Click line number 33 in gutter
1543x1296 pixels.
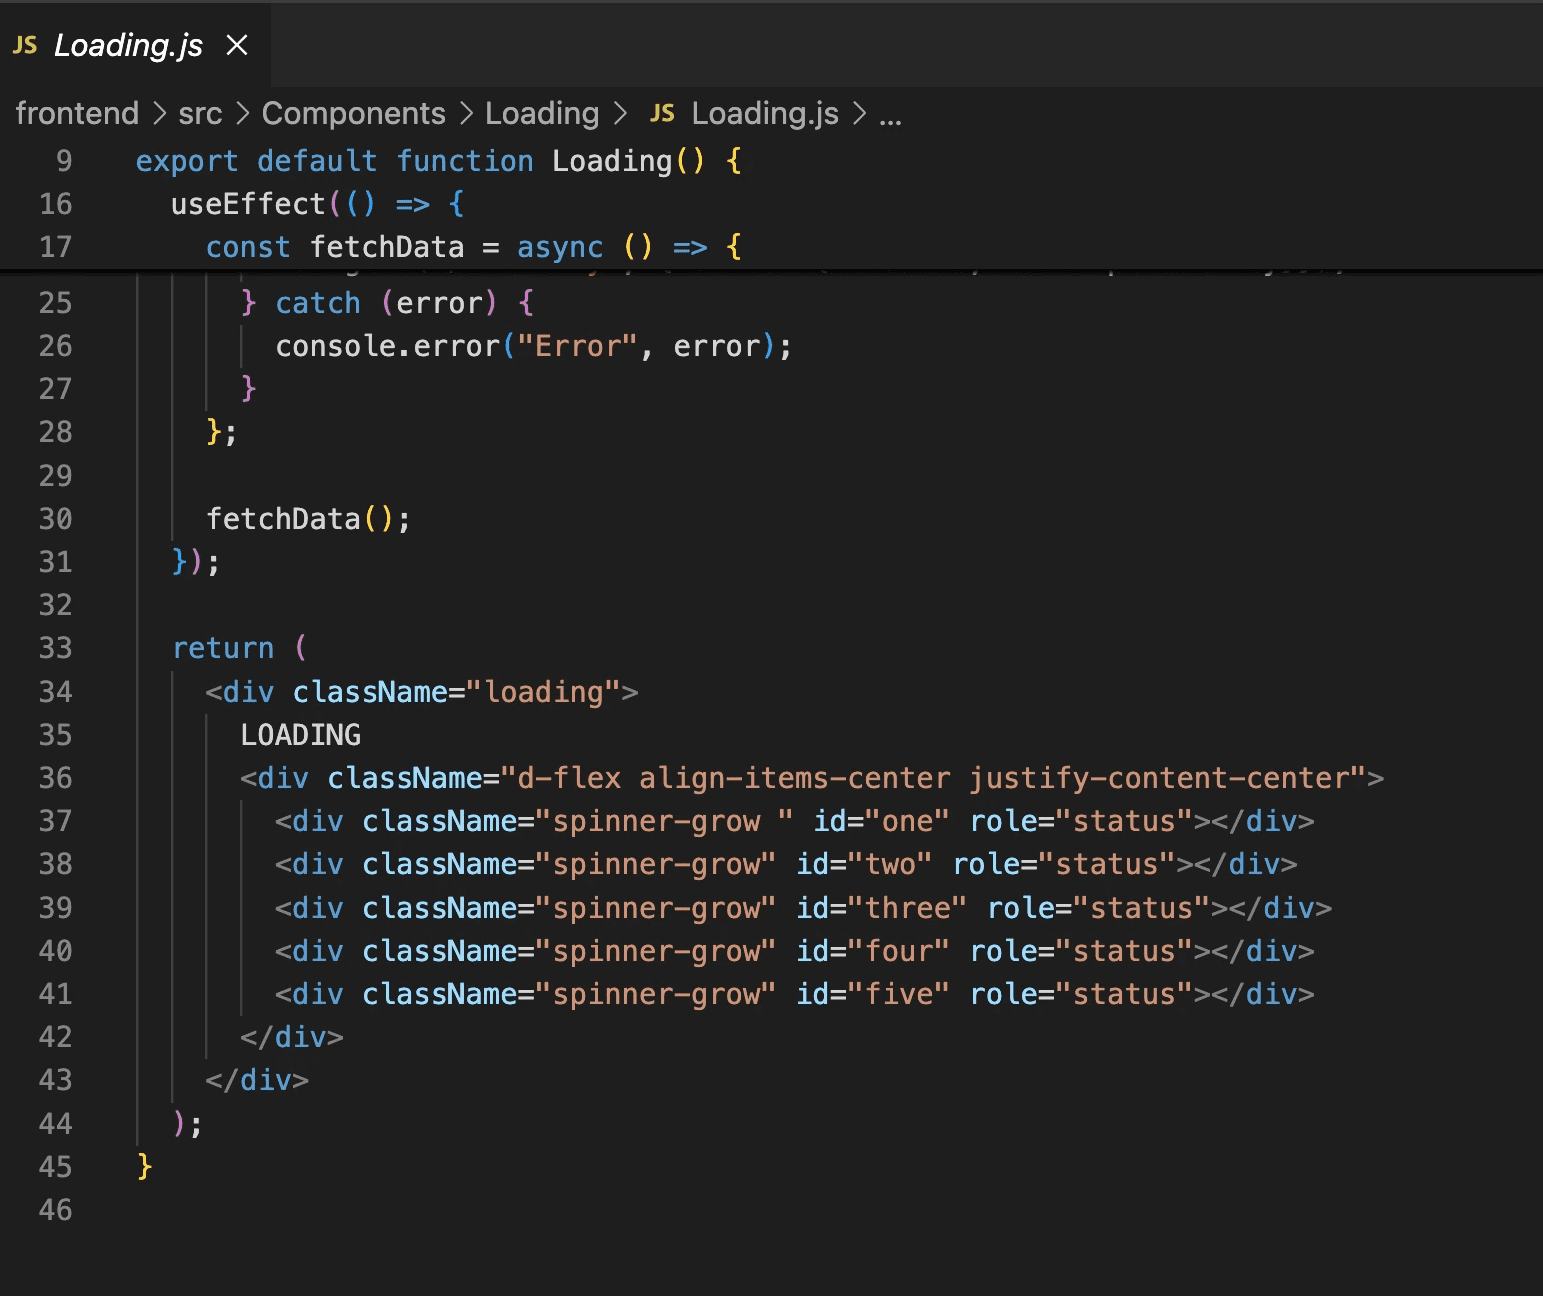tap(55, 648)
